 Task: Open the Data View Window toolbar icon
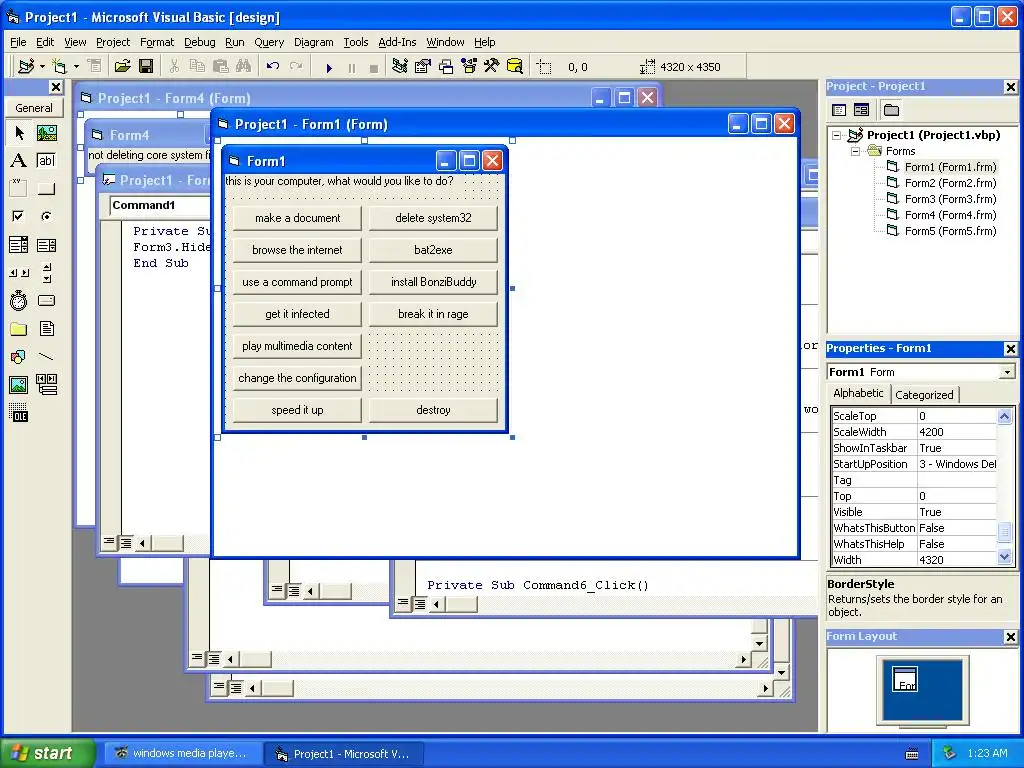515,66
